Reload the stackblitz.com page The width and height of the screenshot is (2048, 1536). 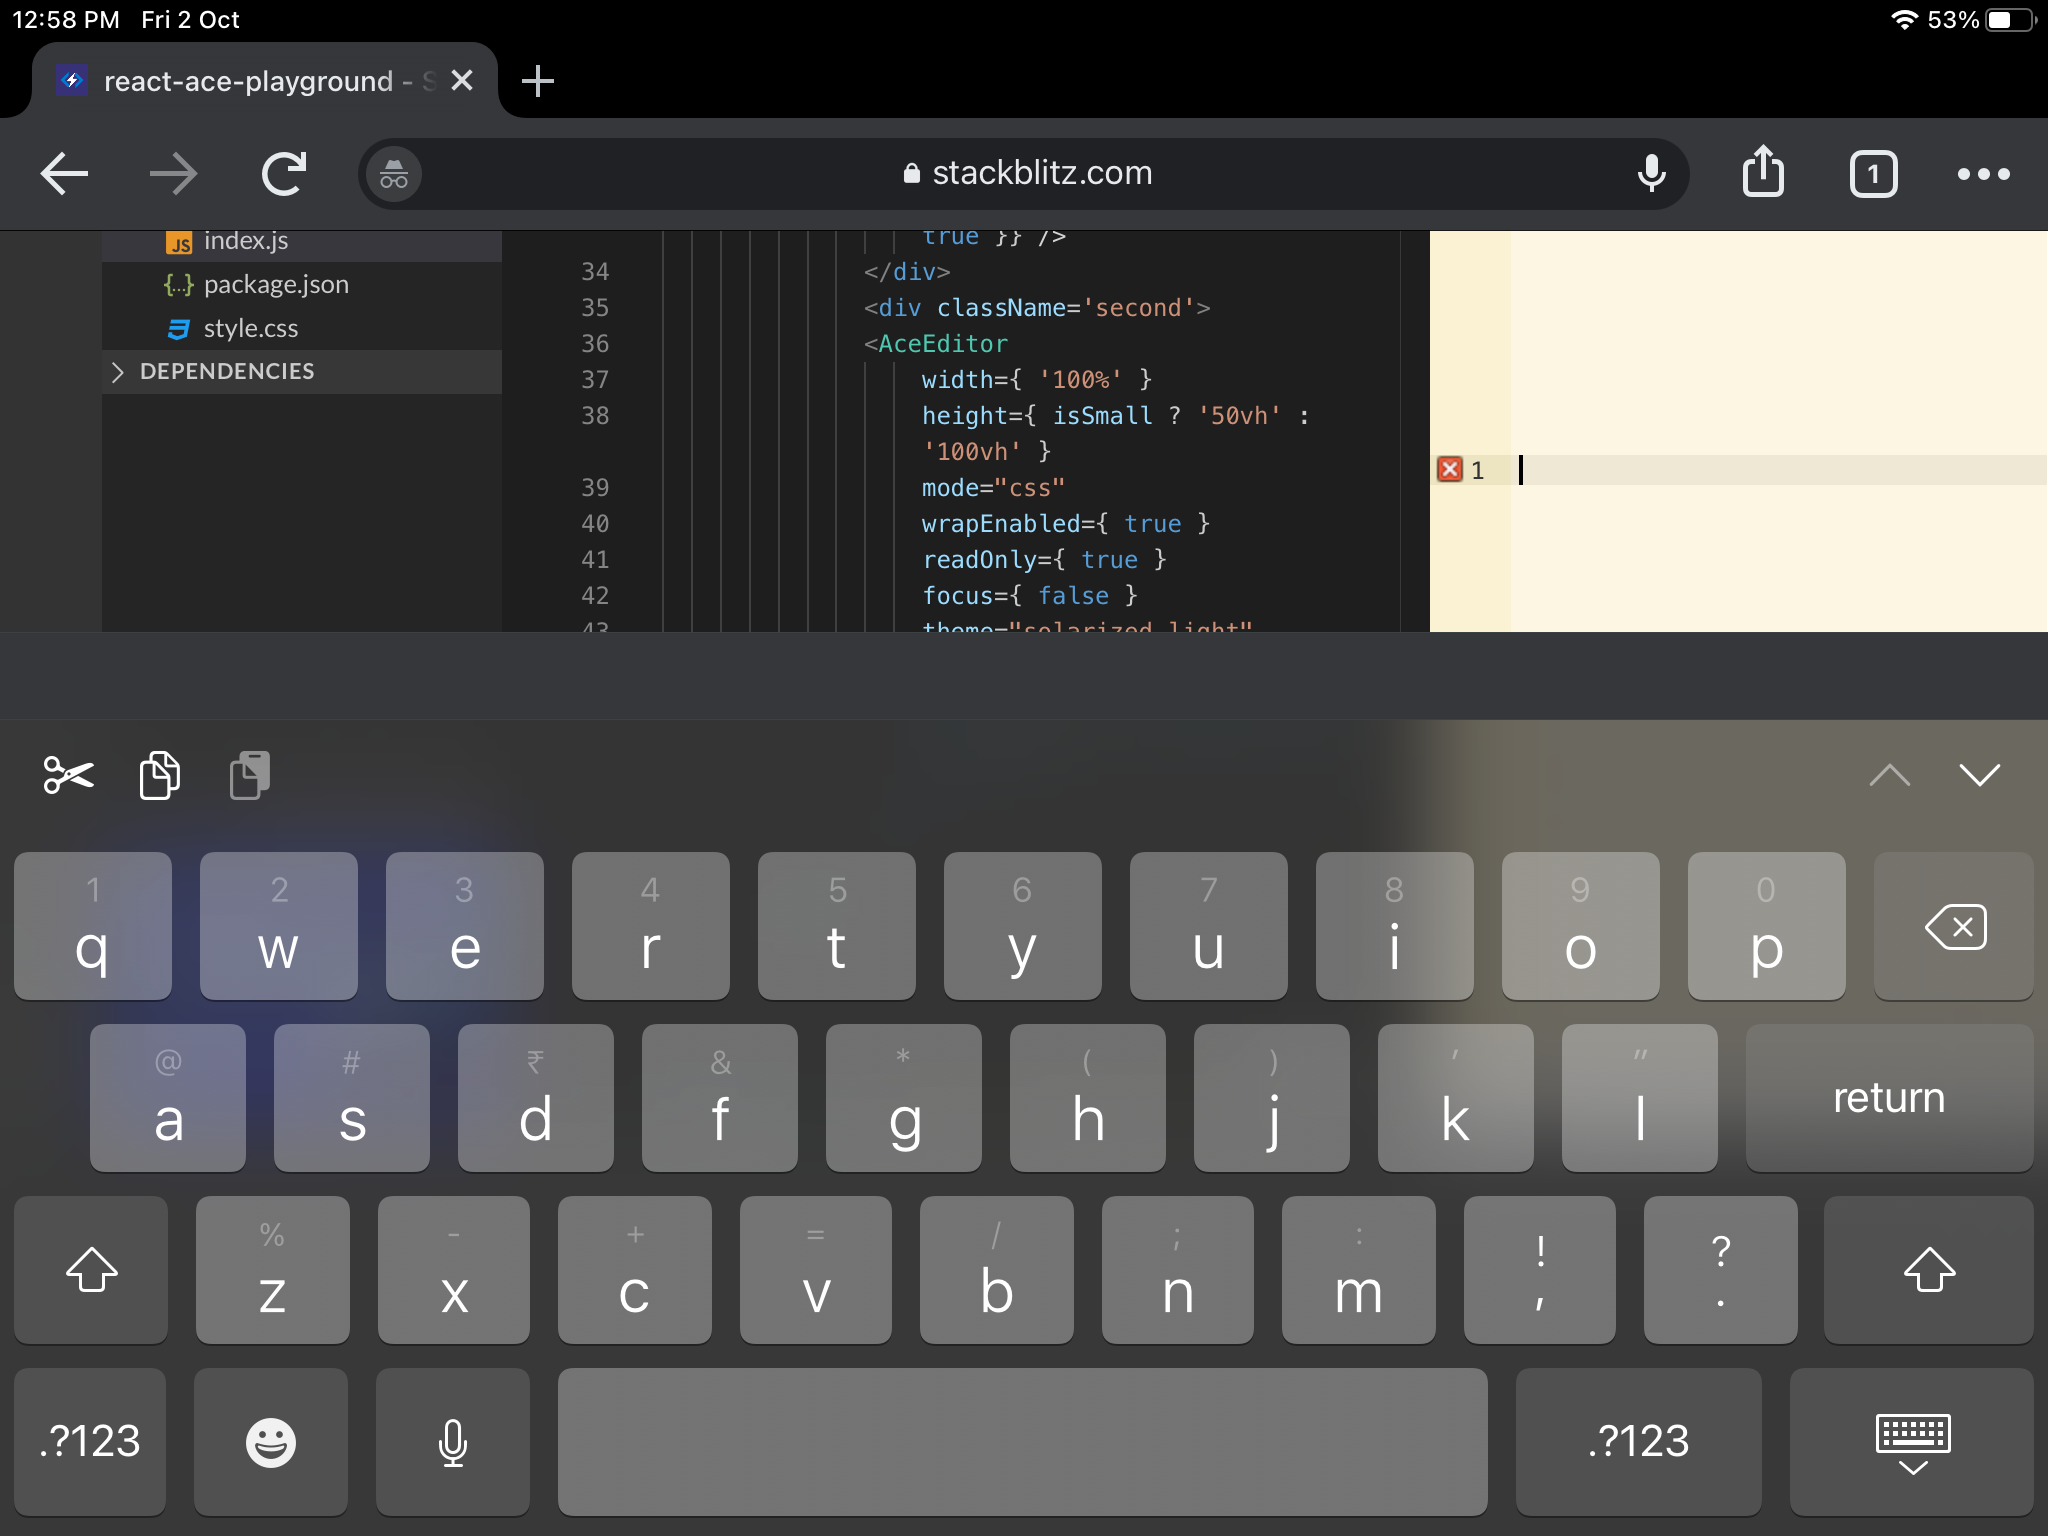[x=284, y=173]
